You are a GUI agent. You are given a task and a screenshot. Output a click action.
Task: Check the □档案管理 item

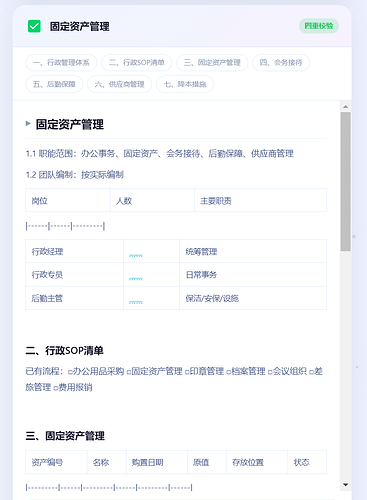coord(246,371)
